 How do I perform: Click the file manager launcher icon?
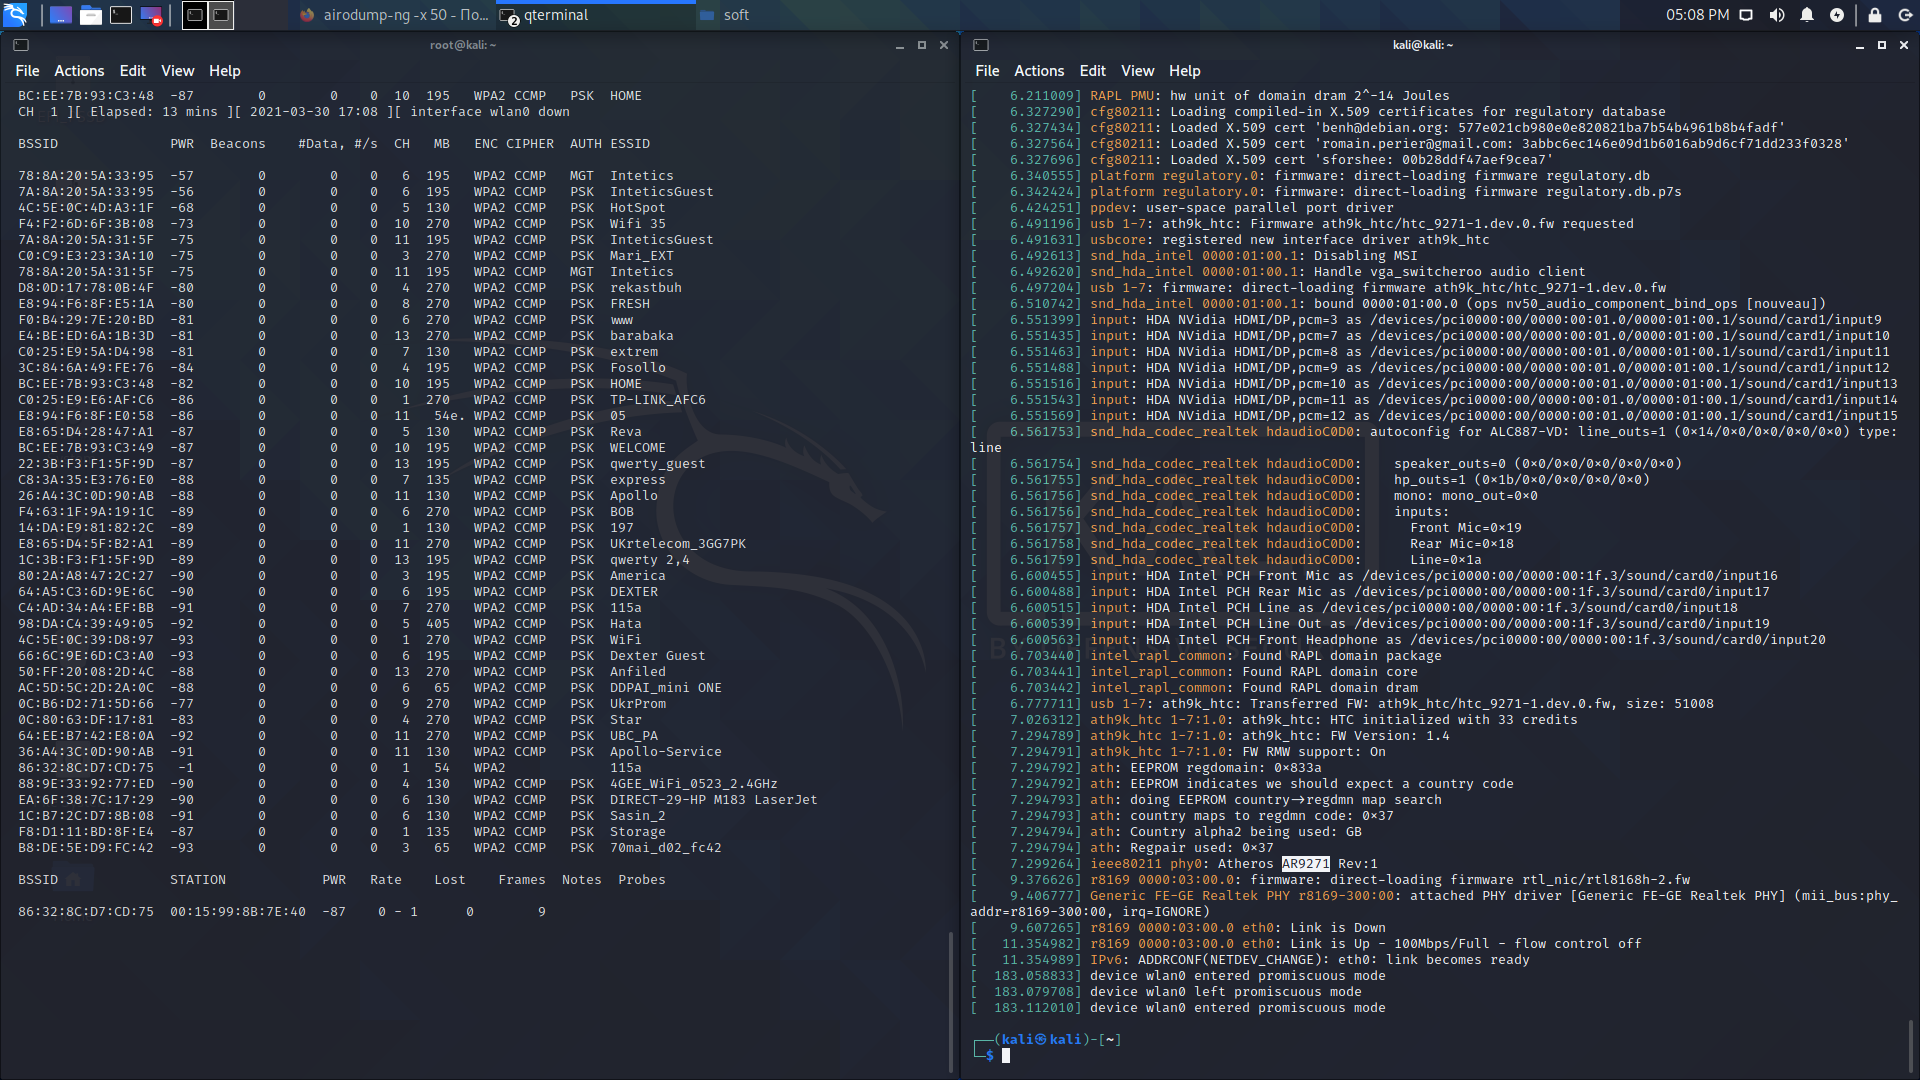(91, 15)
